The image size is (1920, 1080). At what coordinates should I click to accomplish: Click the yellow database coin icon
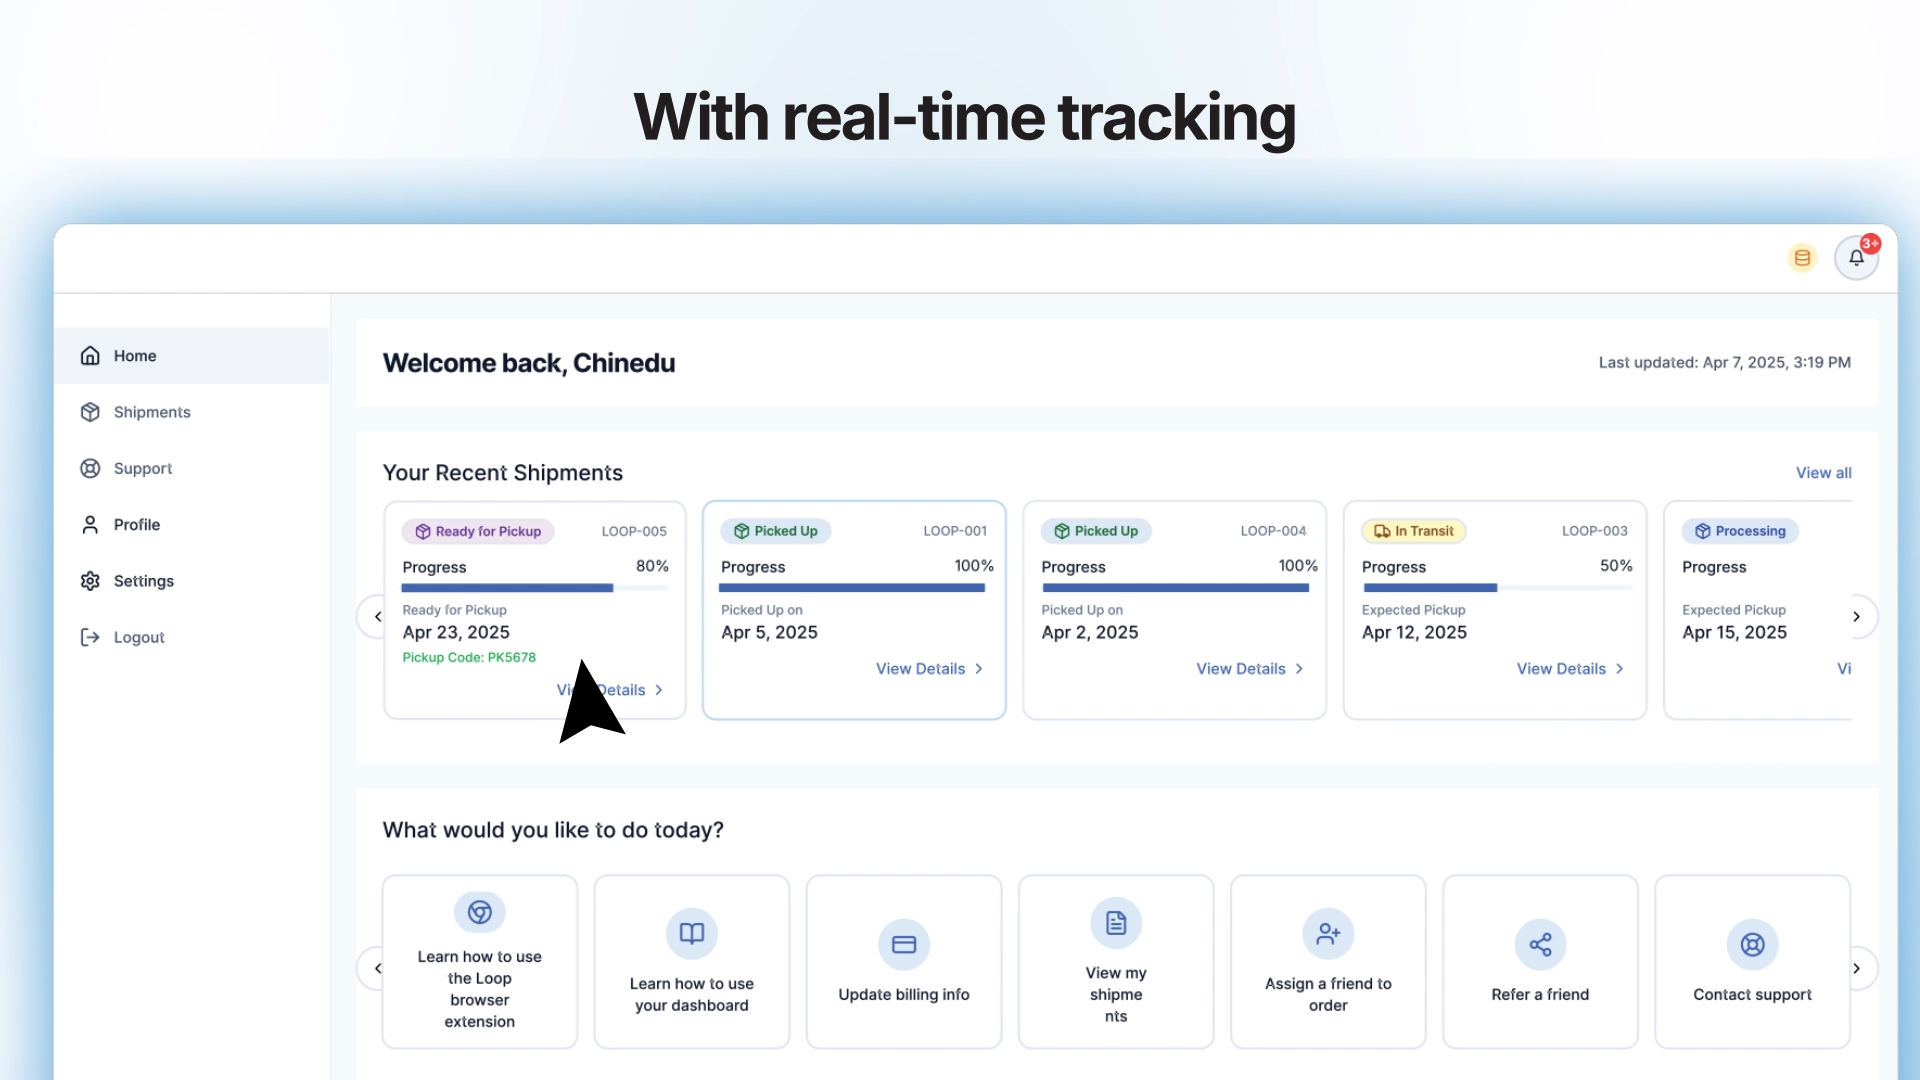tap(1802, 258)
